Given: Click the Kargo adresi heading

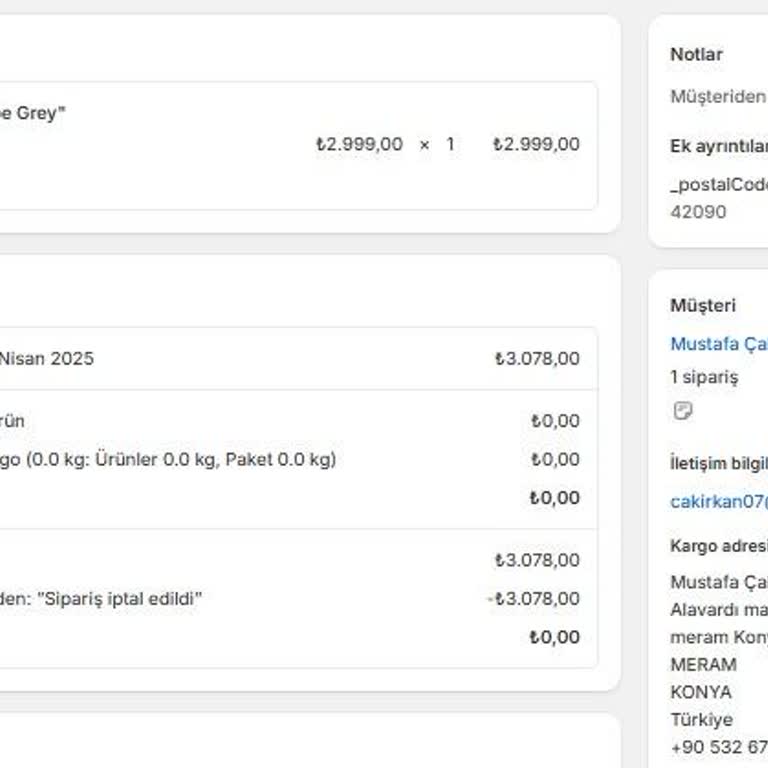Looking at the screenshot, I should (x=718, y=546).
